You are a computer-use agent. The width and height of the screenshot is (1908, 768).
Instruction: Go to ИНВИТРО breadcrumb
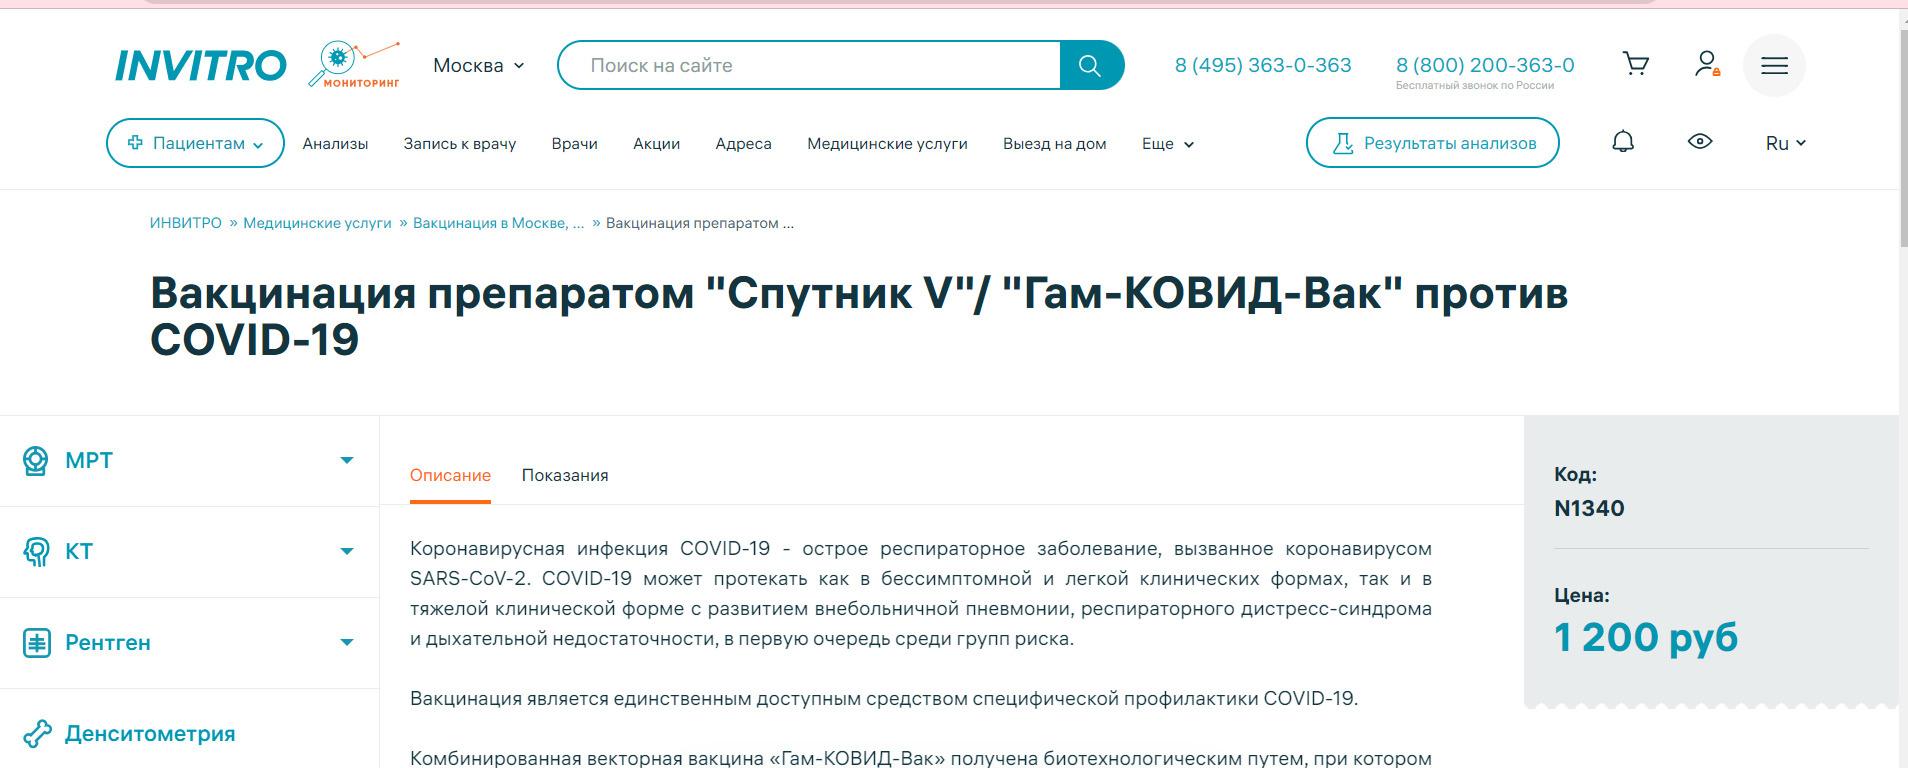186,224
